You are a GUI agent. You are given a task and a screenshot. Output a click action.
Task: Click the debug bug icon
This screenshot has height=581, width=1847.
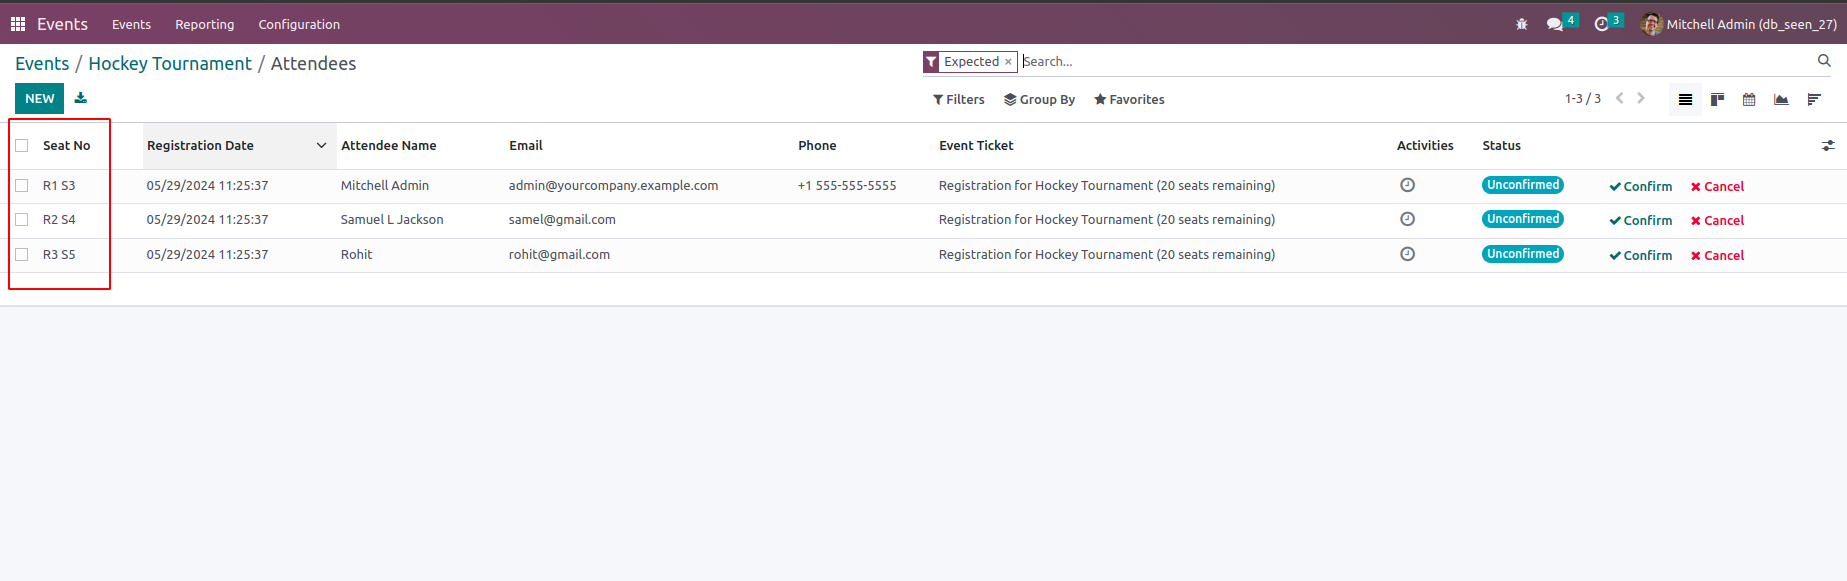click(1522, 24)
